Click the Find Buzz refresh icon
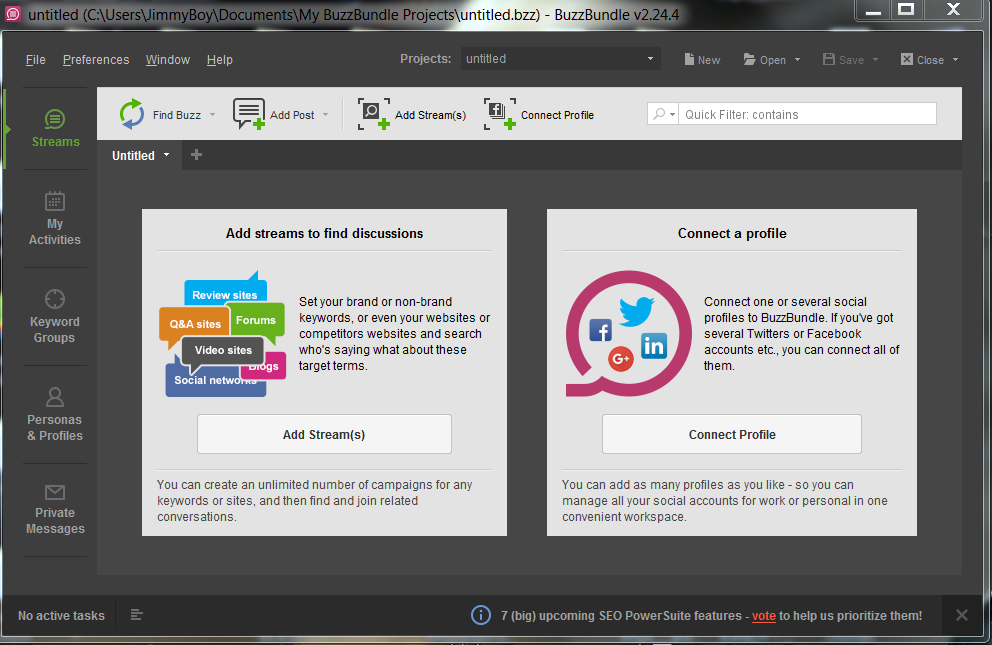The width and height of the screenshot is (992, 645). point(132,114)
